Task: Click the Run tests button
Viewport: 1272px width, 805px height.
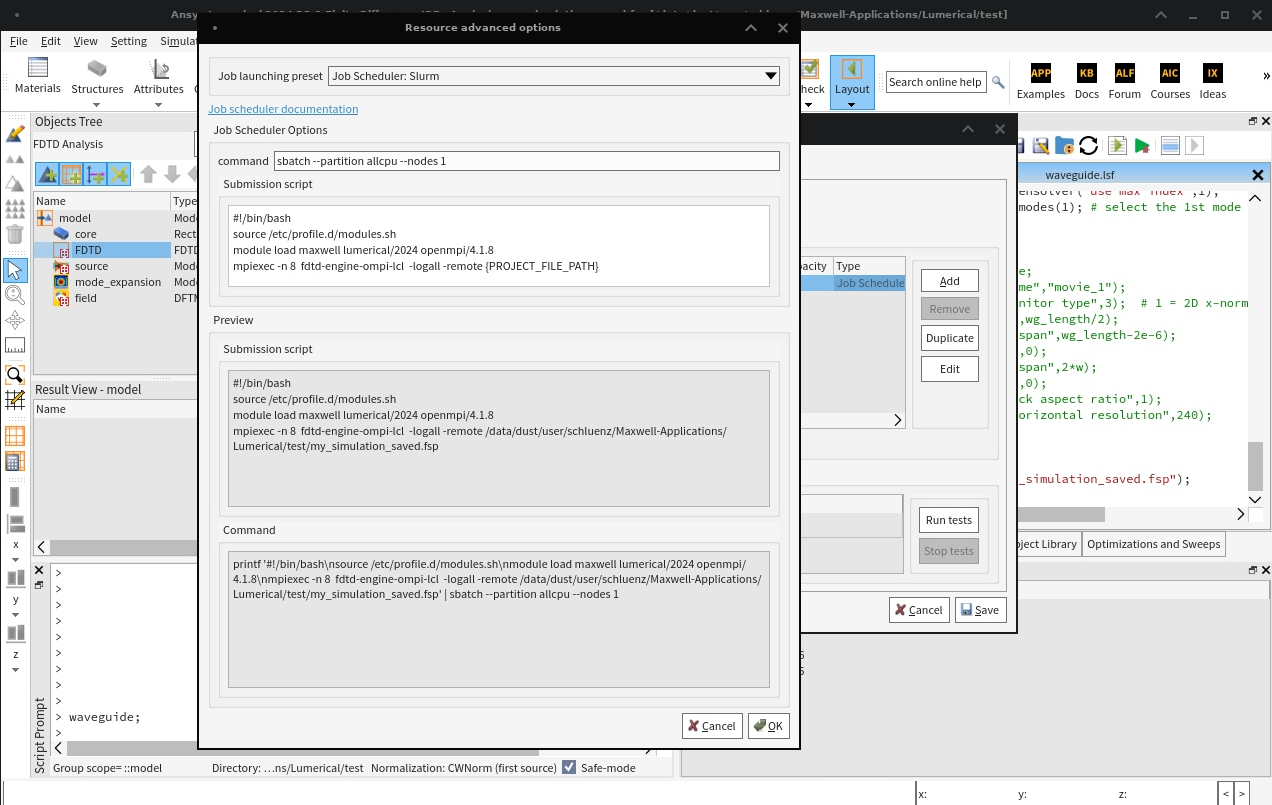Action: [948, 520]
